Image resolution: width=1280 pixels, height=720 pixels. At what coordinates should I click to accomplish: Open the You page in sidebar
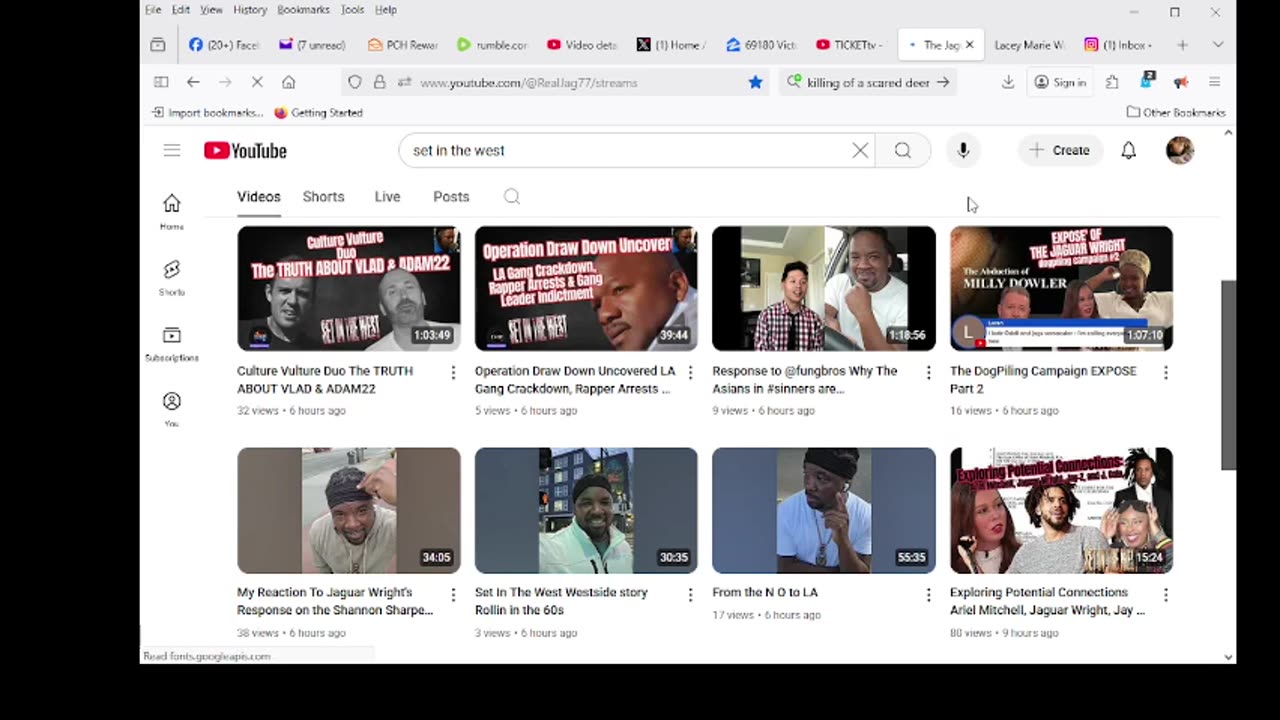(x=172, y=409)
